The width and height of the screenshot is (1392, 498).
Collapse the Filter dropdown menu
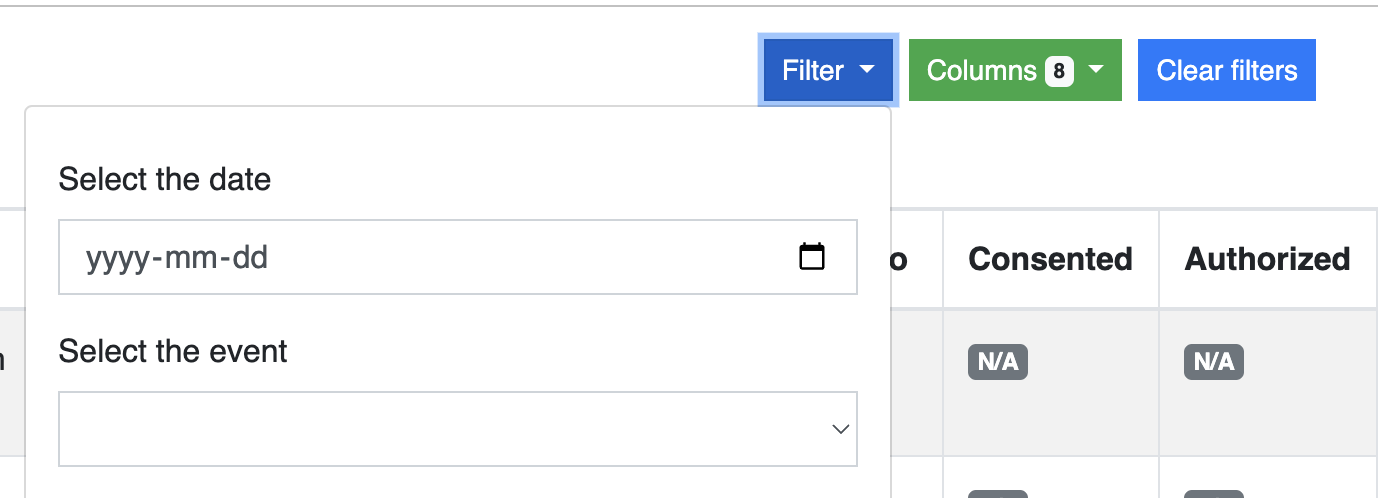pos(828,70)
